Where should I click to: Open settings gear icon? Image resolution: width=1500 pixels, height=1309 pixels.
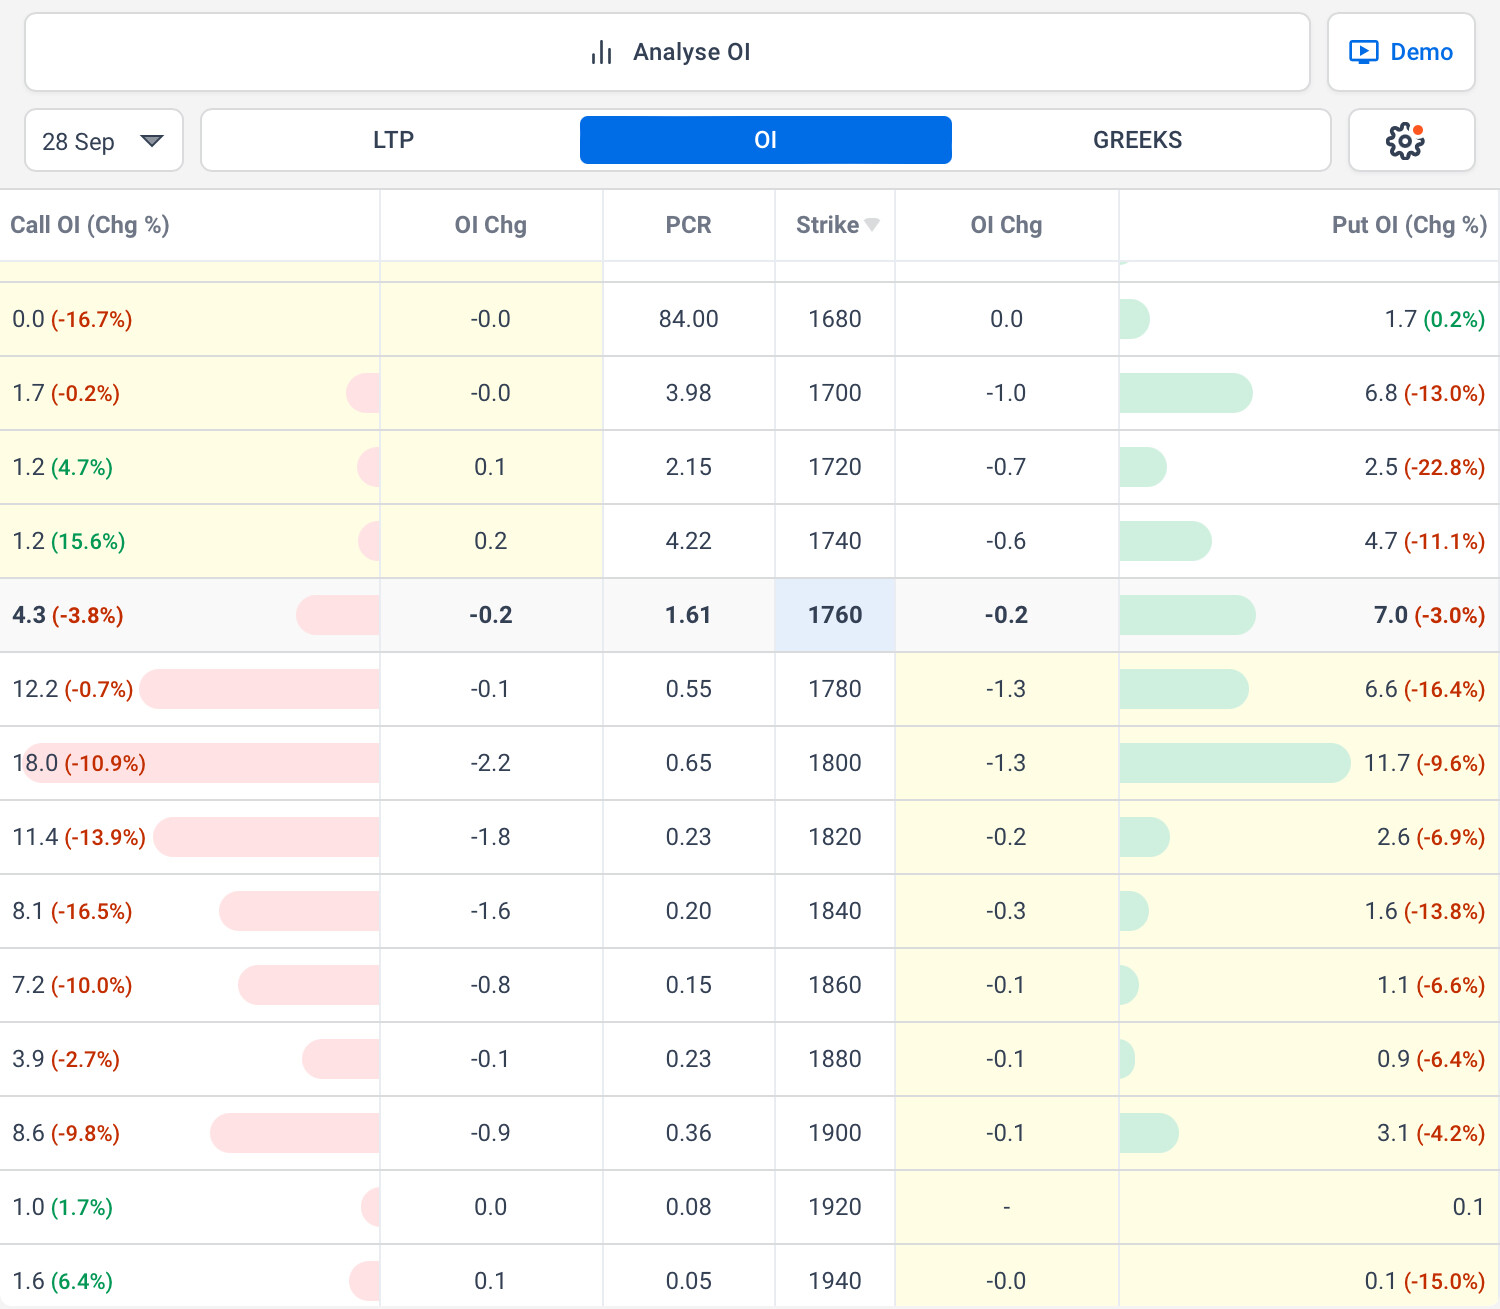pyautogui.click(x=1405, y=141)
